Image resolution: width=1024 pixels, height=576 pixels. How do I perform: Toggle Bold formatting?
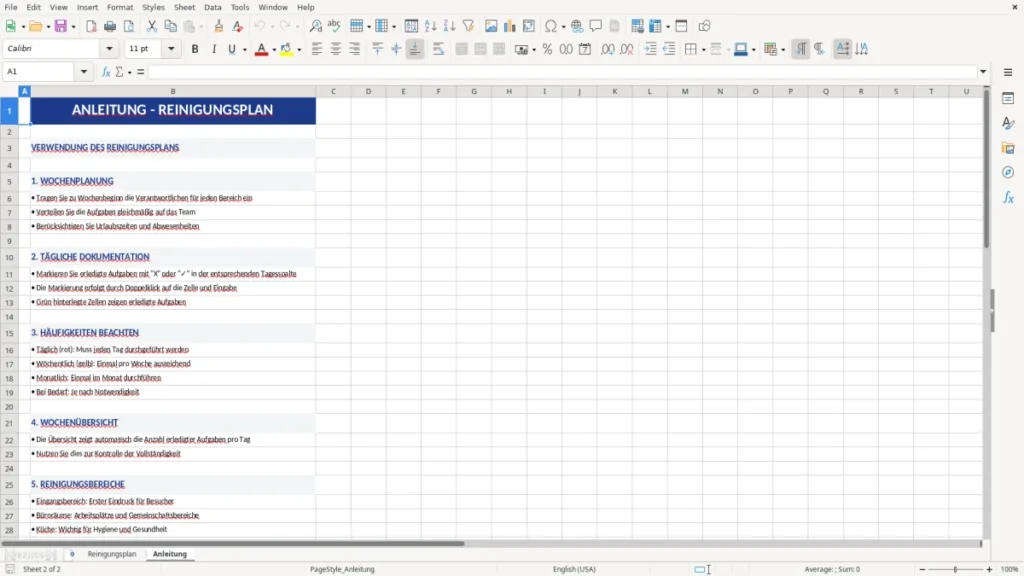click(195, 49)
